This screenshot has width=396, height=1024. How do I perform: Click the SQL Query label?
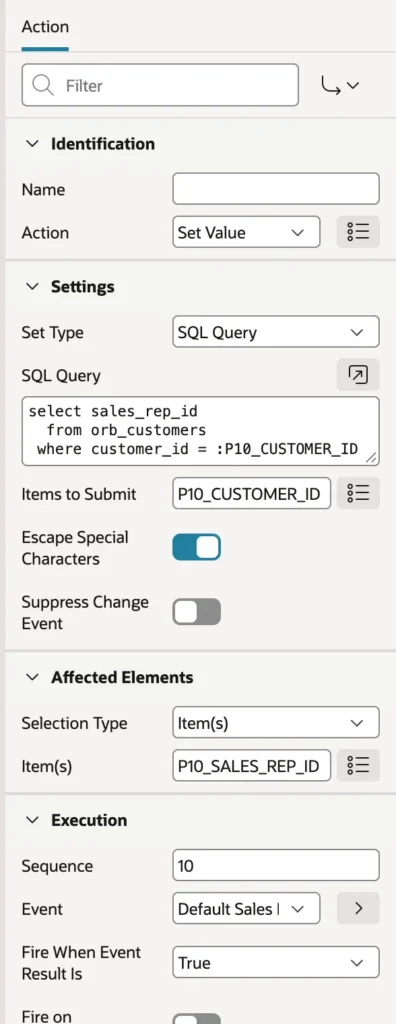pos(61,376)
